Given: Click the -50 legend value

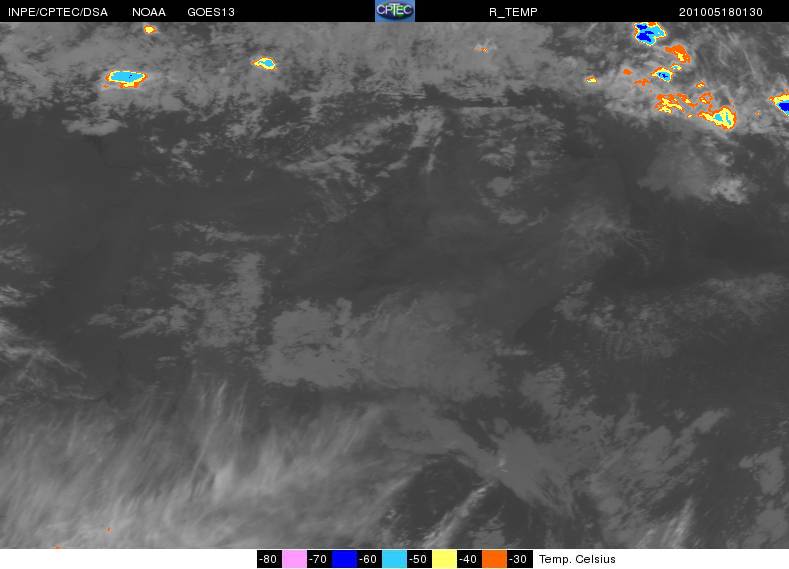Looking at the screenshot, I should click(419, 559).
